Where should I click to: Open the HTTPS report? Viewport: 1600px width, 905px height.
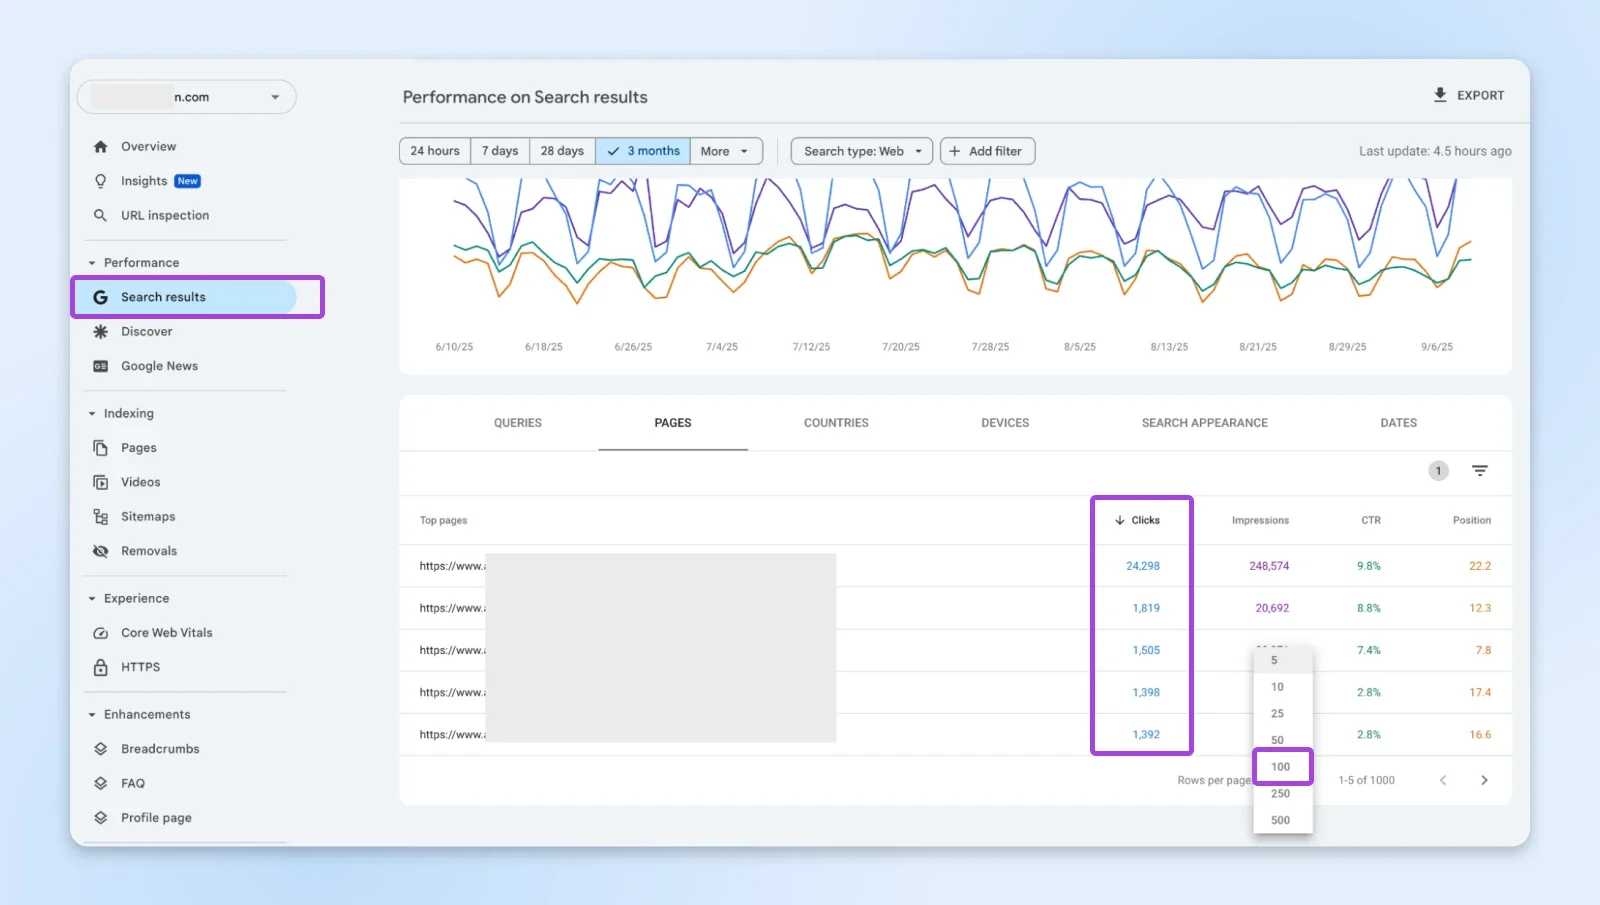[x=141, y=667]
